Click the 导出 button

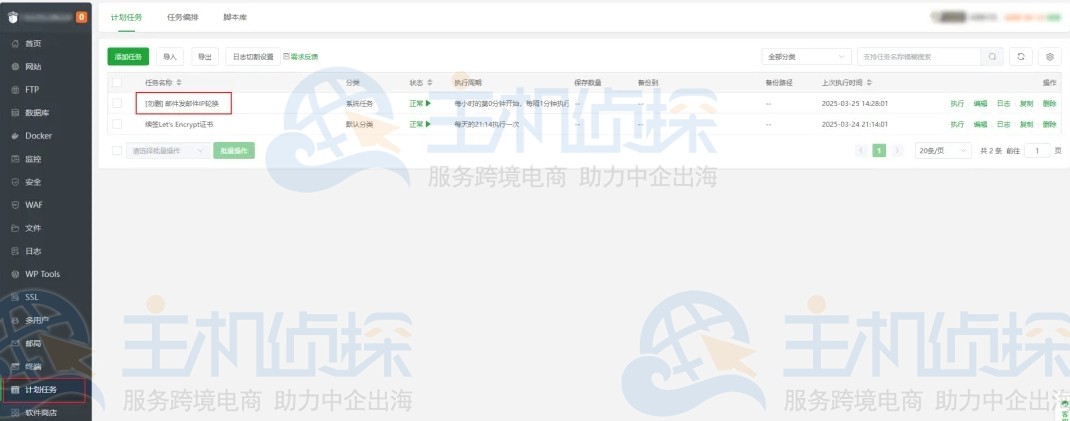pos(205,57)
